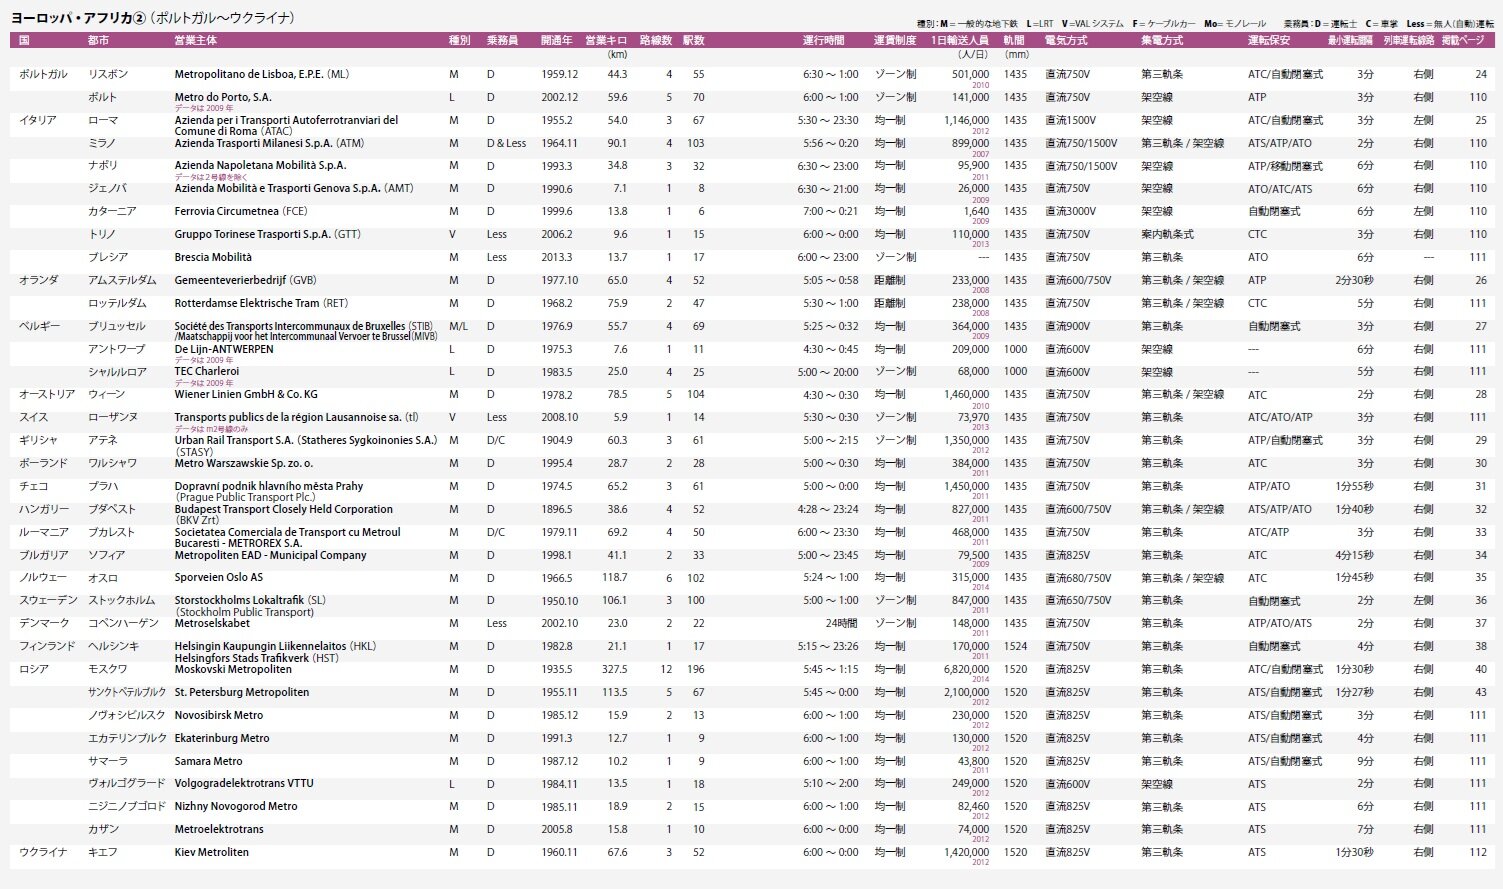The width and height of the screenshot is (1503, 889).
Task: Select operator Ferrovia Circumetnea (FCE)
Action: (241, 212)
